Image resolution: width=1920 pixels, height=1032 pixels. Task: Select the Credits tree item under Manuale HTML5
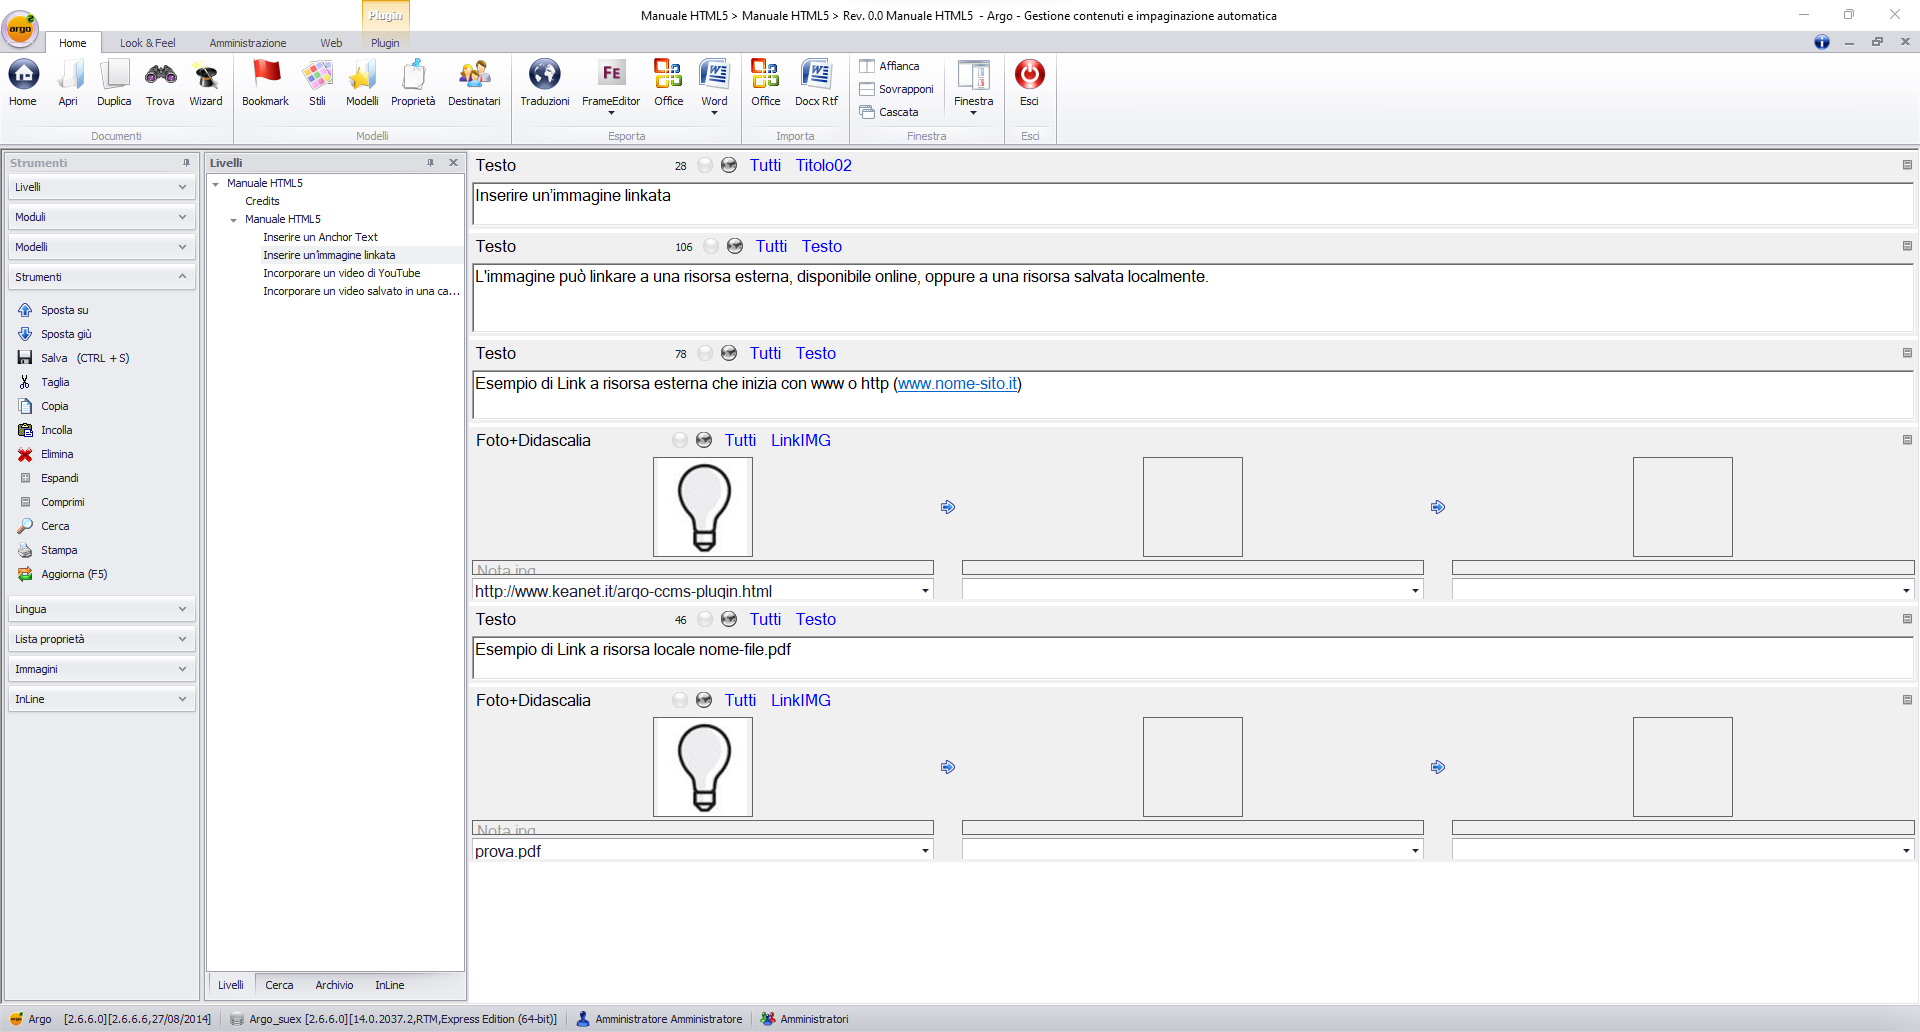pos(262,201)
